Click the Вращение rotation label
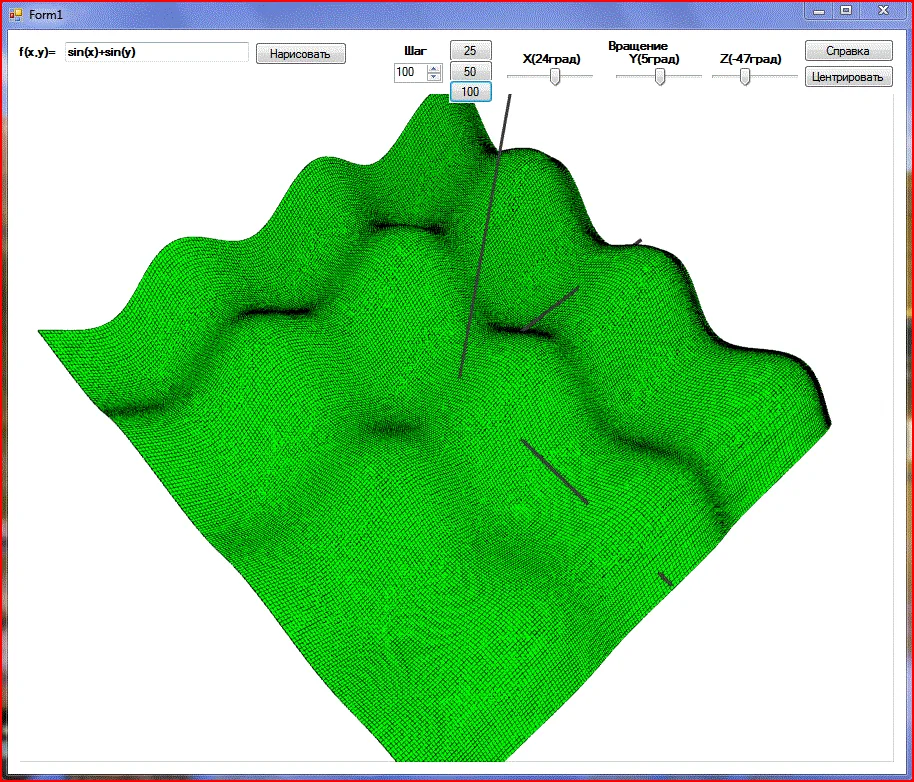The width and height of the screenshot is (914, 782). 638,46
